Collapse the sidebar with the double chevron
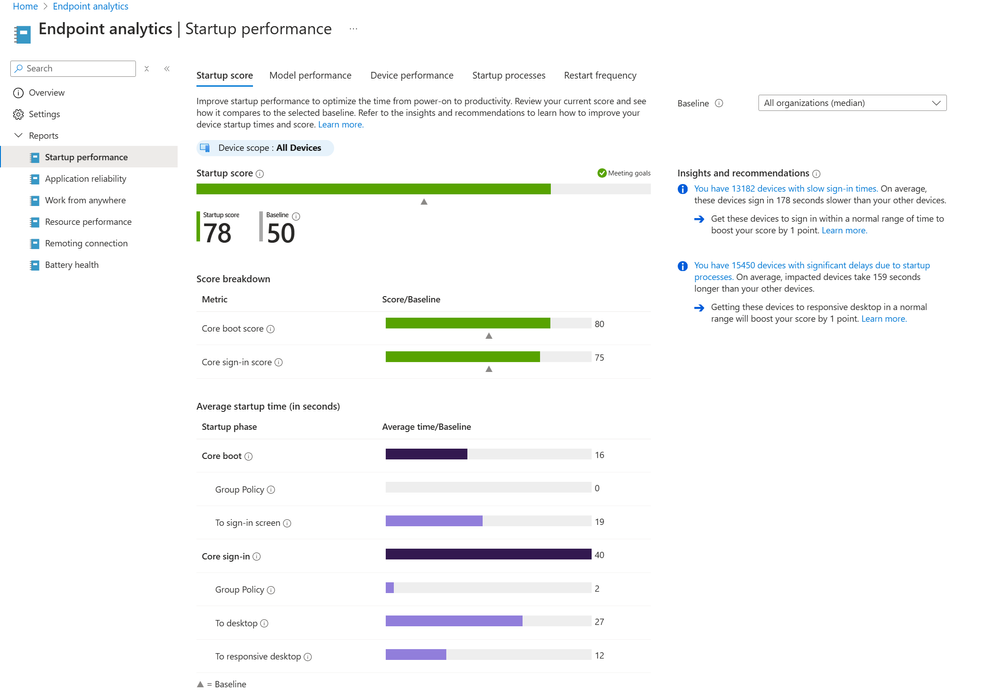Viewport: 998px width, 695px height. pyautogui.click(x=167, y=69)
